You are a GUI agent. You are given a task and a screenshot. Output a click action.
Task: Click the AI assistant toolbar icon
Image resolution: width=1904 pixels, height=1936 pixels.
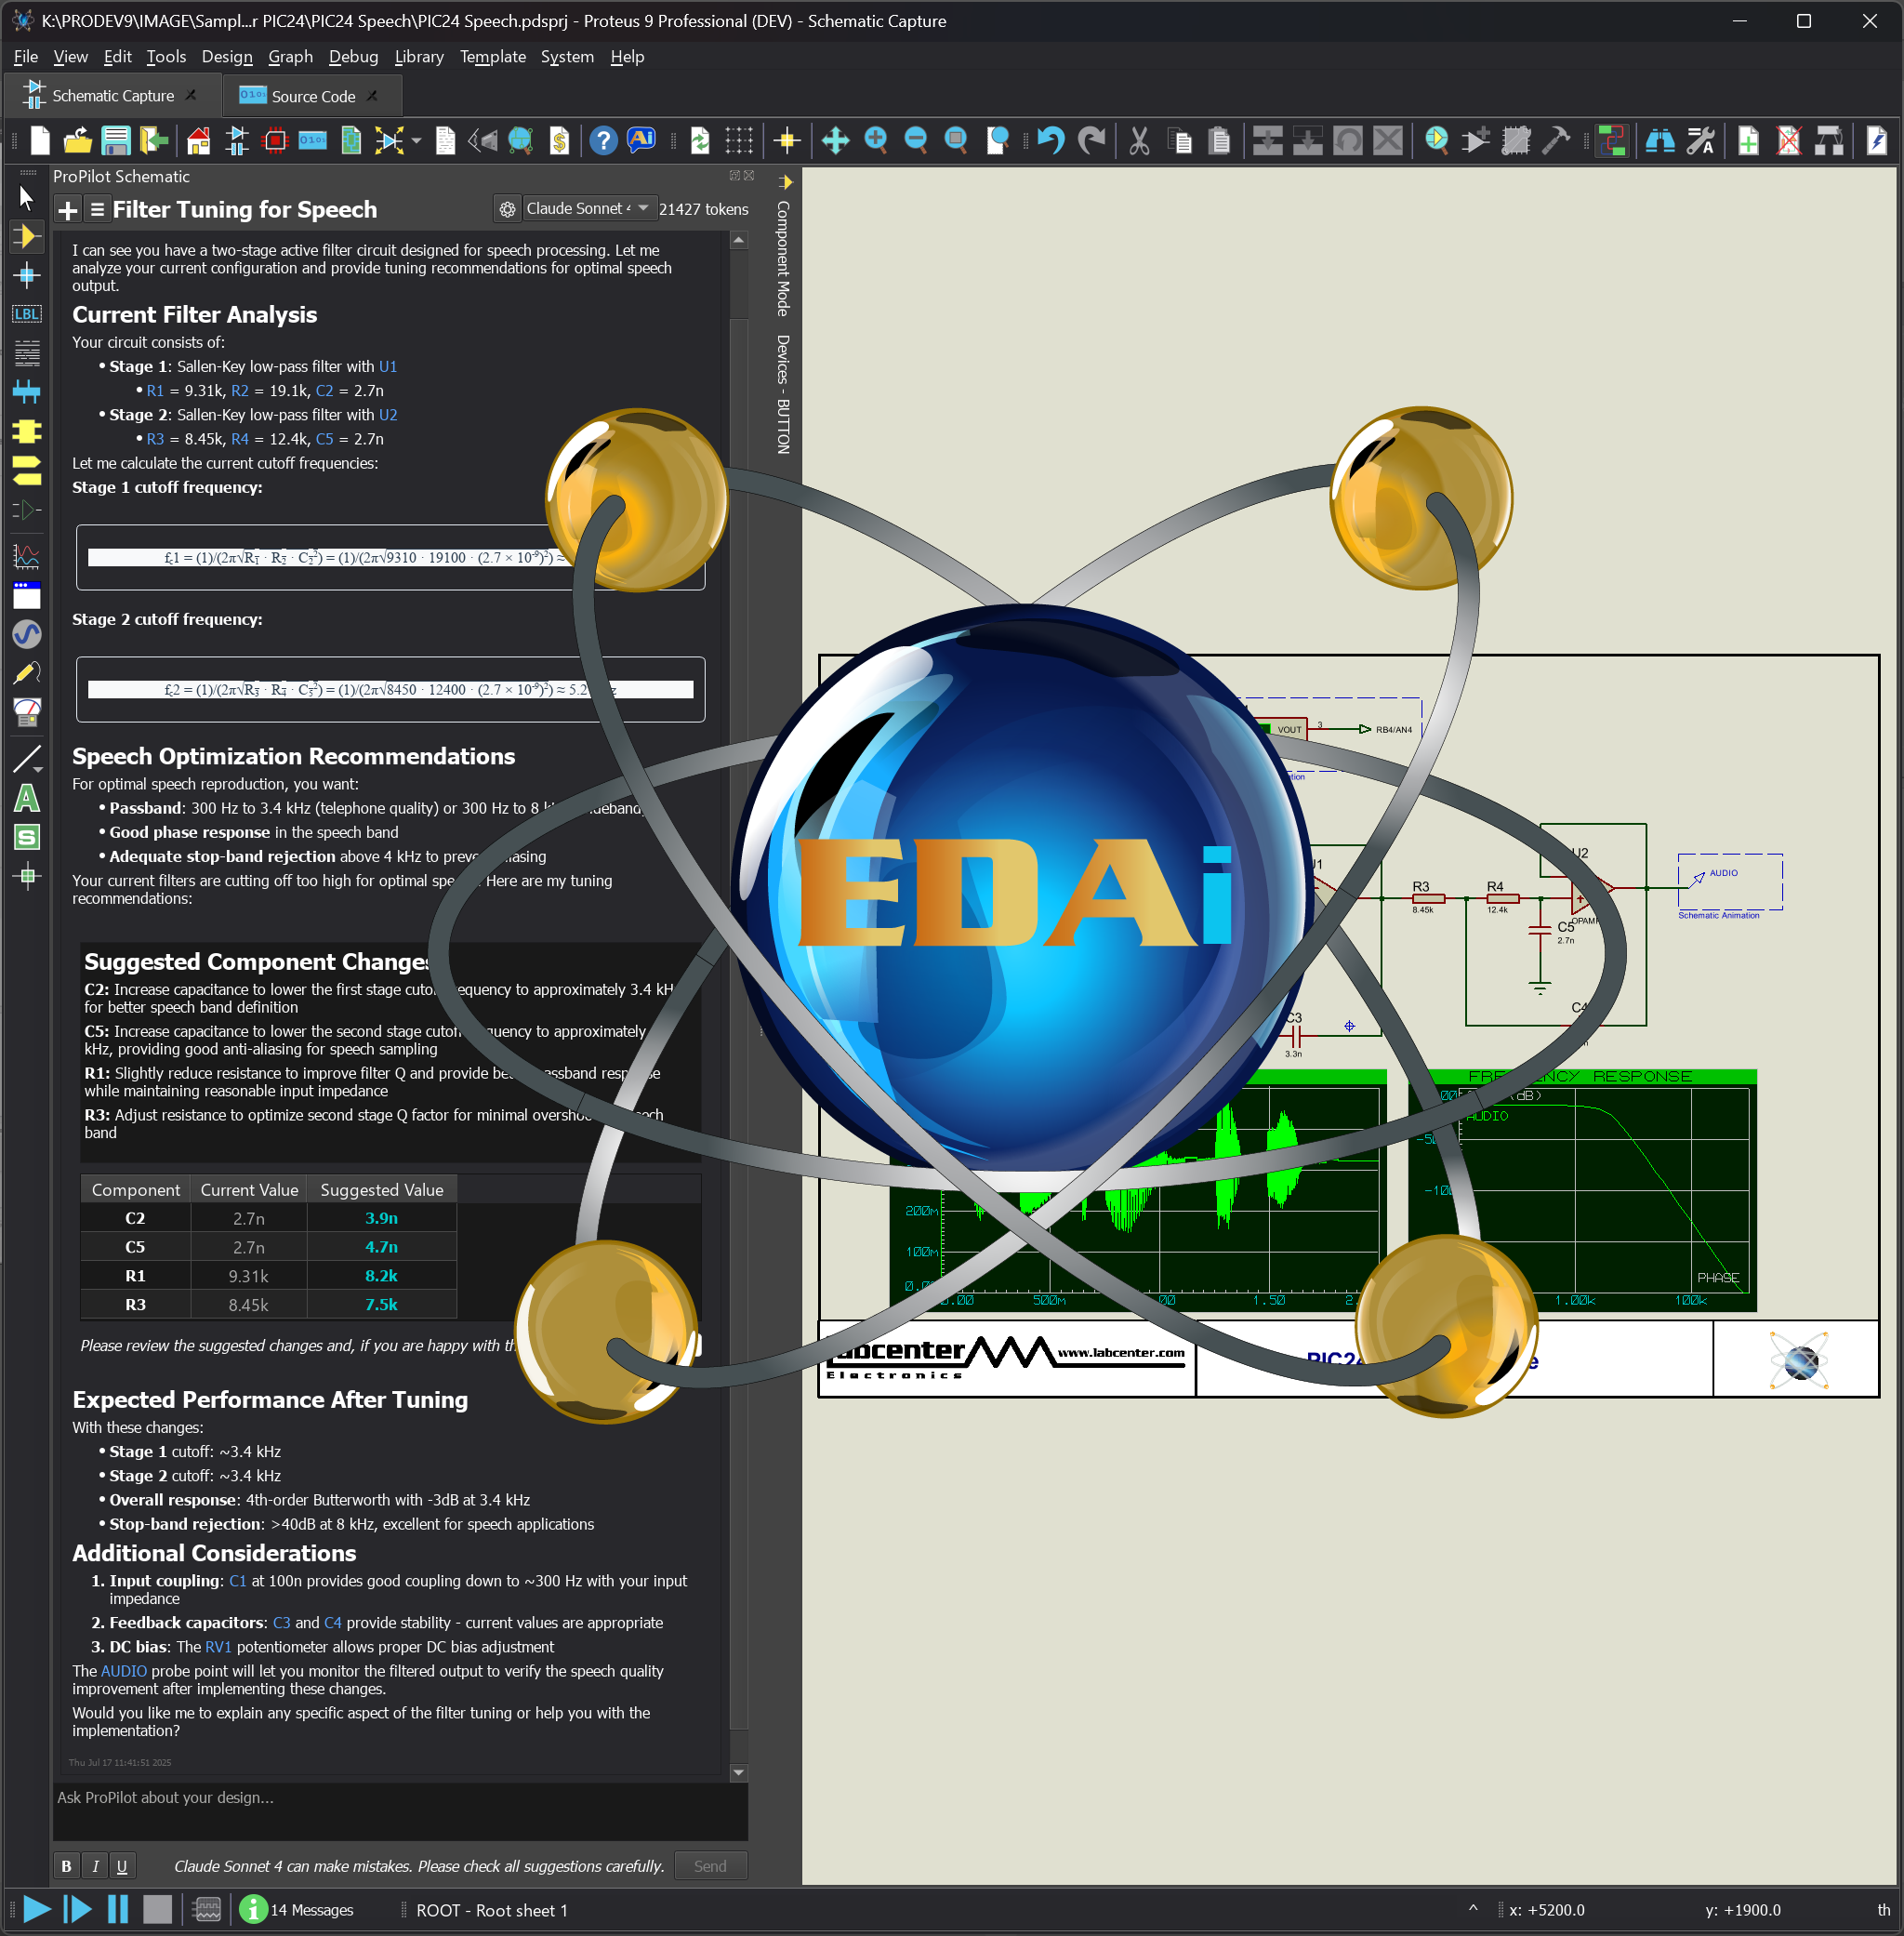pyautogui.click(x=641, y=141)
